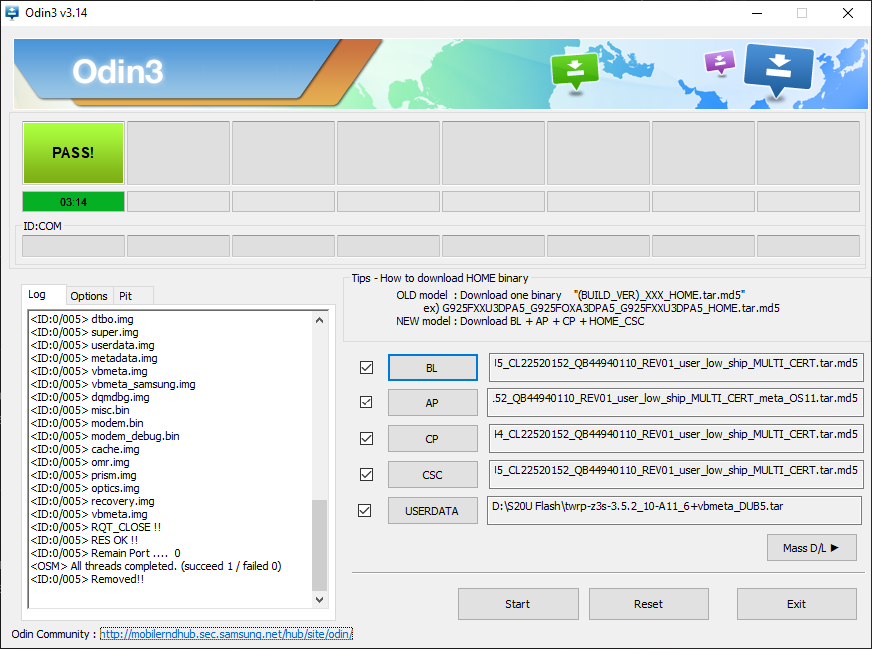Click the Reset button
The height and width of the screenshot is (649, 872).
(648, 604)
